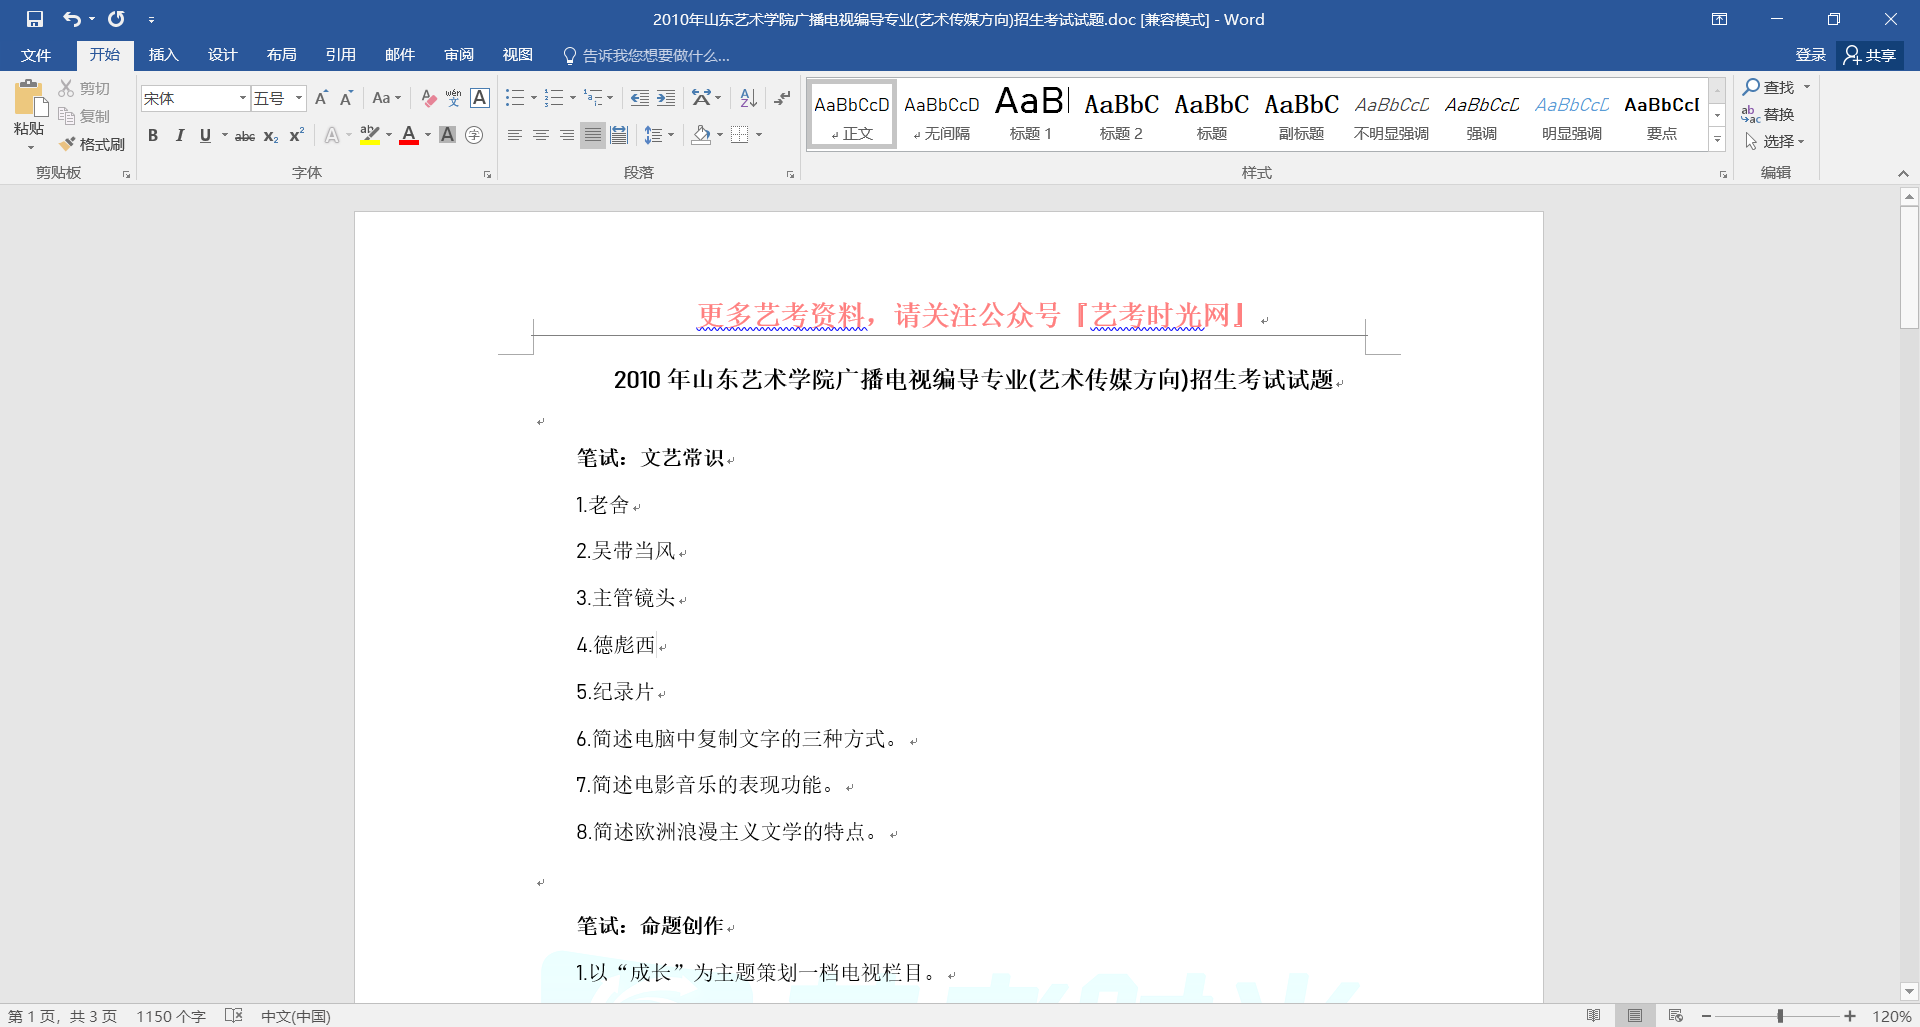
Task: Toggle Italic formatting
Action: coord(179,135)
